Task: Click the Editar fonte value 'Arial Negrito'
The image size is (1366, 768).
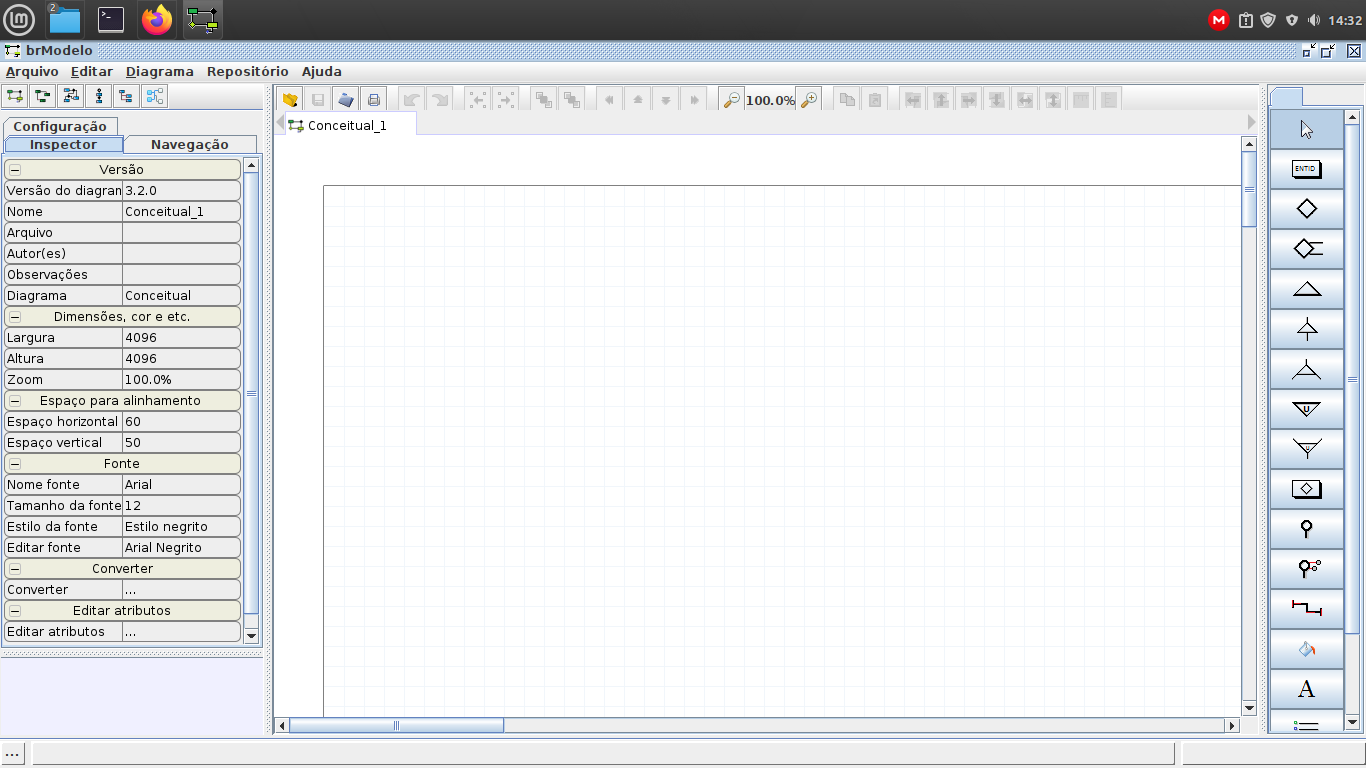Action: [x=181, y=548]
